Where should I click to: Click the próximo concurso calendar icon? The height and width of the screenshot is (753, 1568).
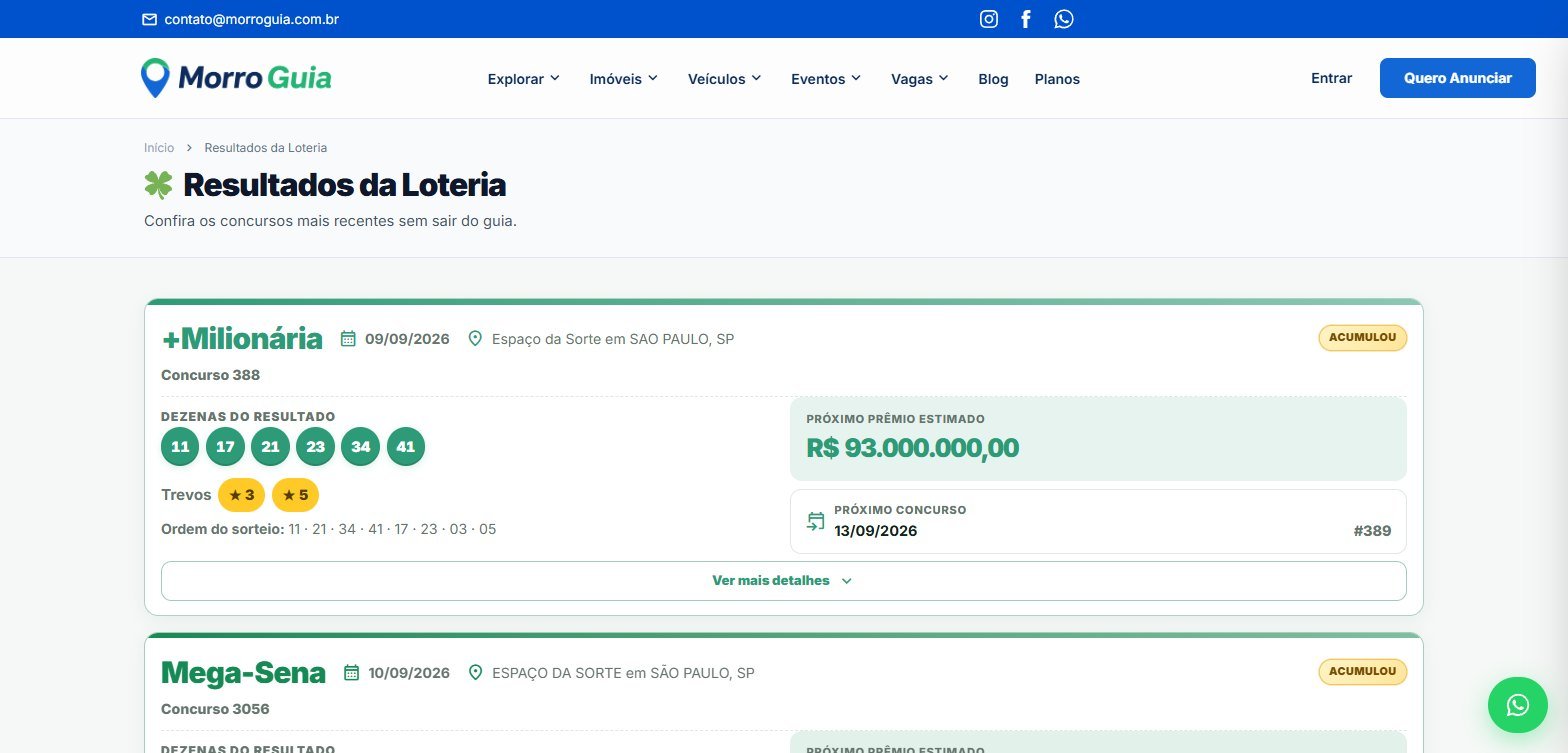(x=816, y=521)
